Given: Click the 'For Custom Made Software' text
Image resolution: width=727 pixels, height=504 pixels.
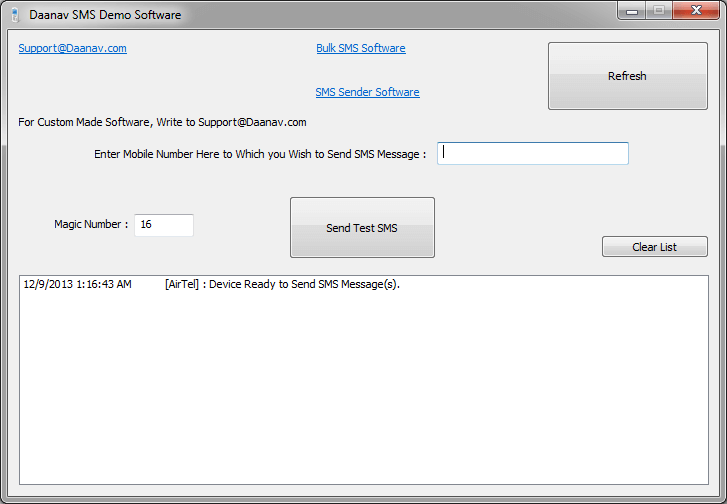Looking at the screenshot, I should tap(162, 122).
